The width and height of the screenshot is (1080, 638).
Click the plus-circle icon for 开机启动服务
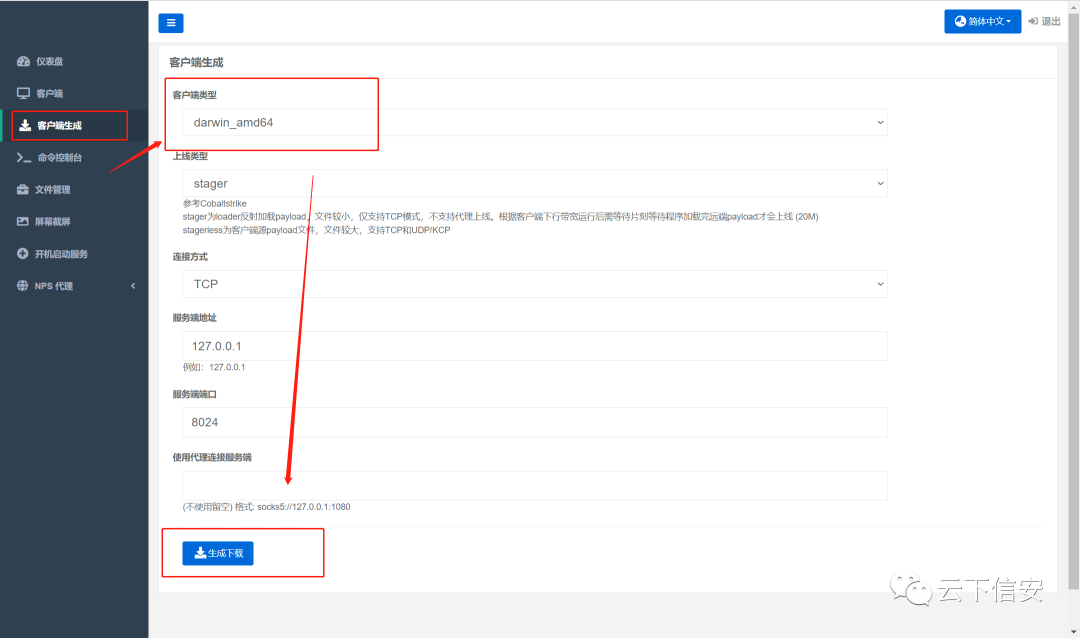click(x=23, y=254)
